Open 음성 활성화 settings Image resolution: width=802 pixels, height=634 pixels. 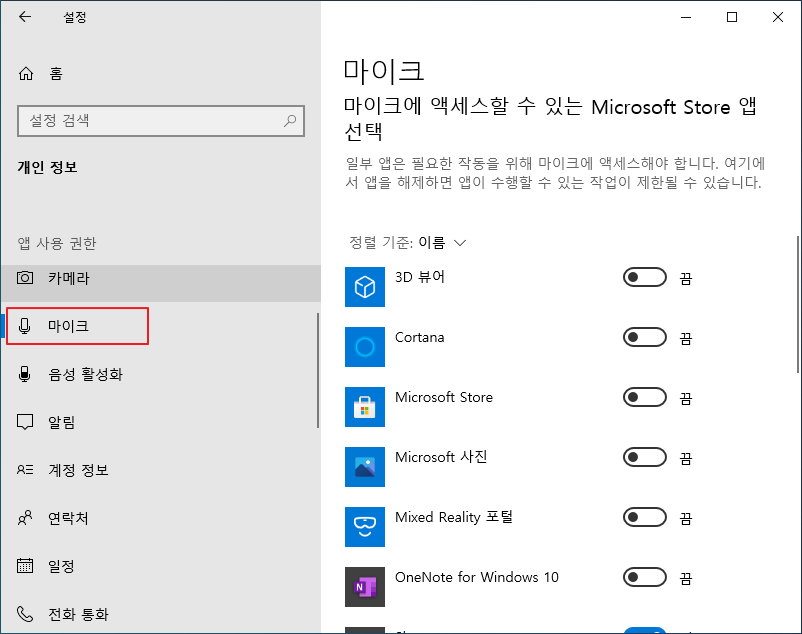click(x=161, y=374)
